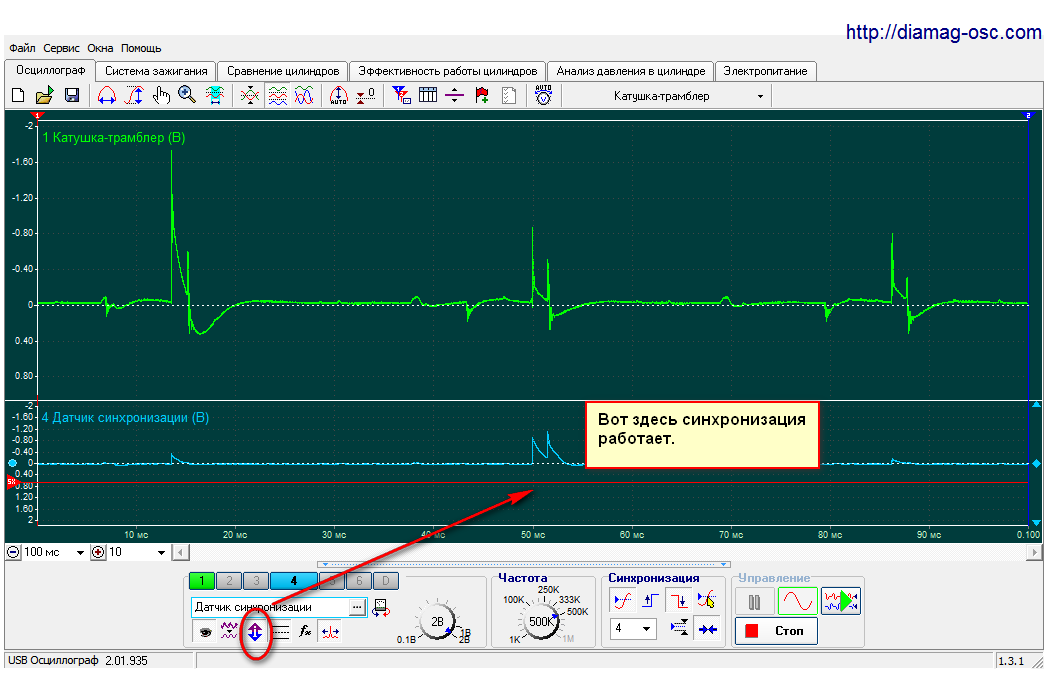Open the Эффективность работы цилиндров tab
This screenshot has height=673, width=1056.
pyautogui.click(x=448, y=71)
